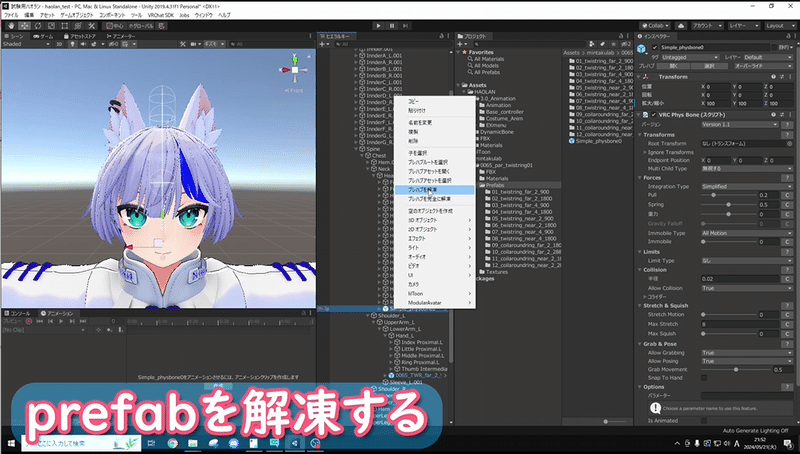Choose the Unpack Prefab Completely context entry
Screen dimensions: 800x454
[434, 199]
